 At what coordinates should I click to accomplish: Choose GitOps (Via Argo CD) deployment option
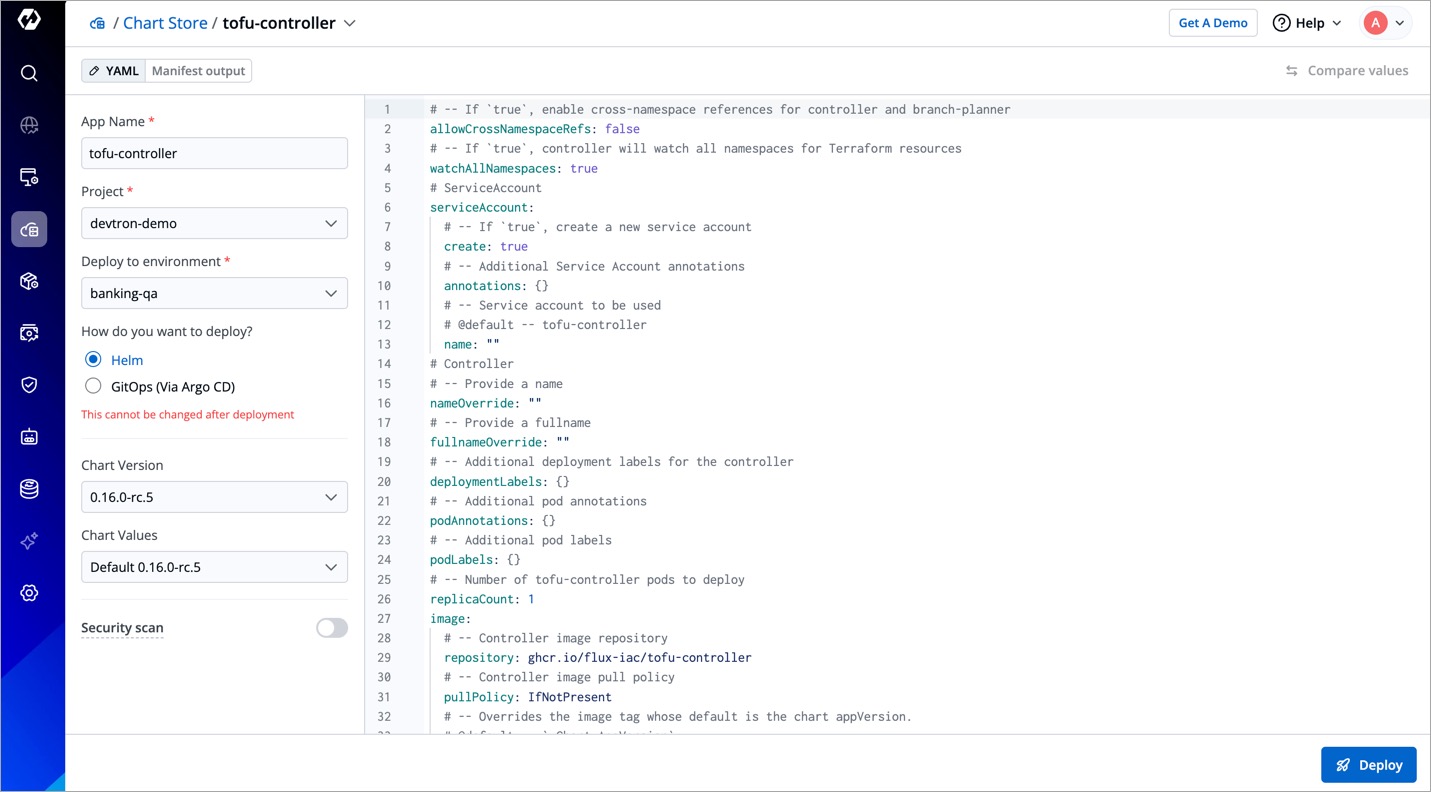point(93,386)
